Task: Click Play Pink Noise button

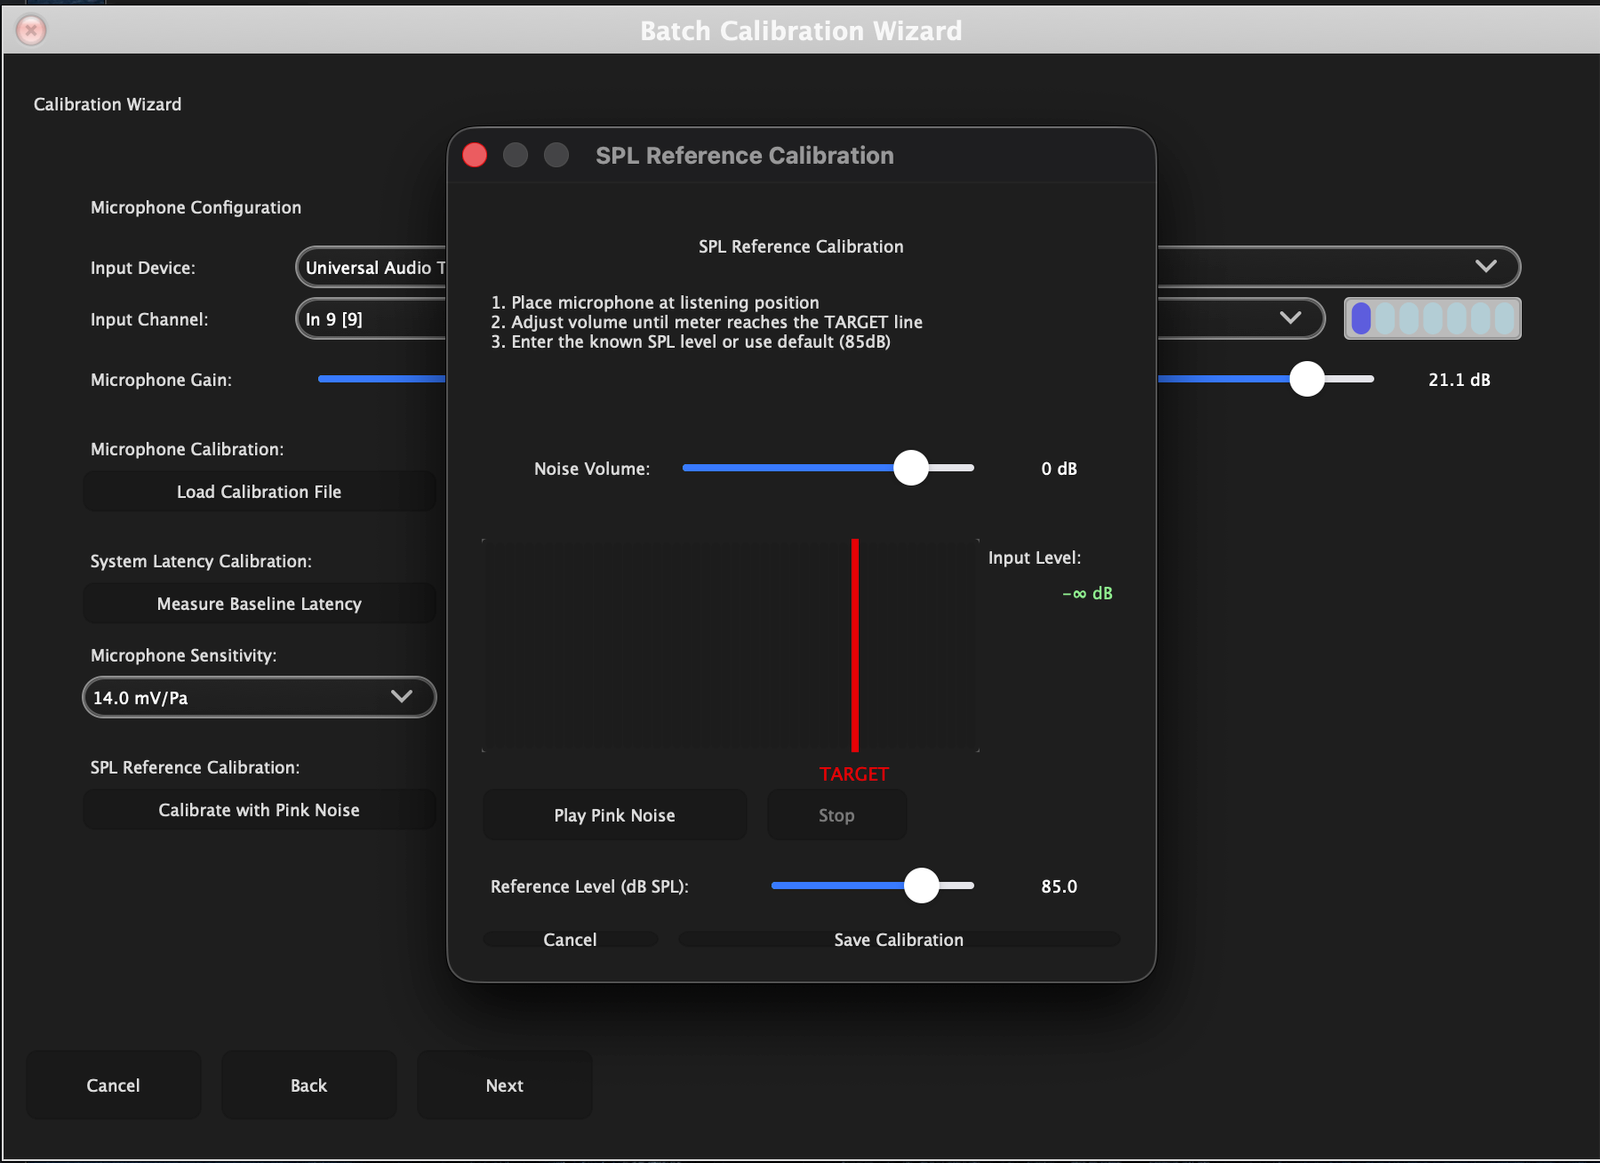Action: pyautogui.click(x=614, y=815)
